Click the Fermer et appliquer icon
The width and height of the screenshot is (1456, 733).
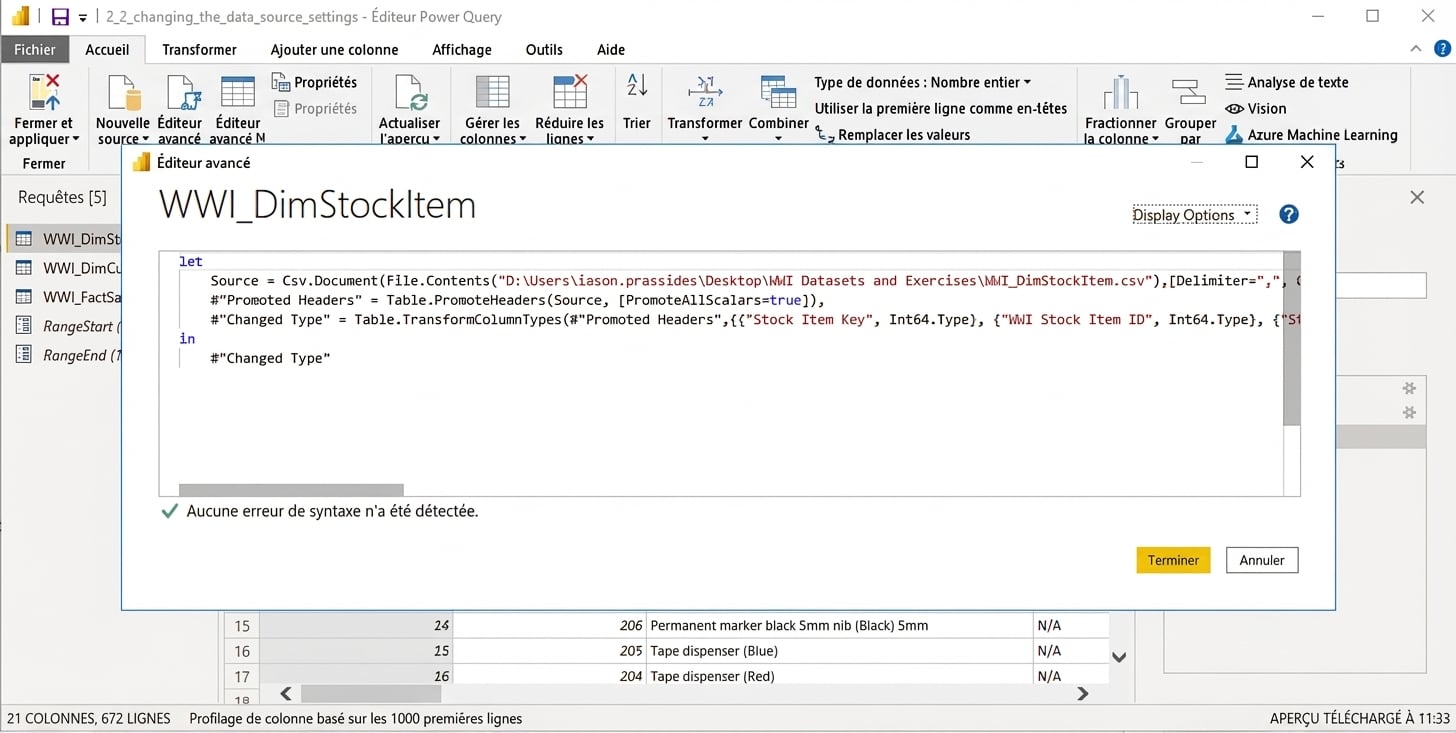coord(45,91)
